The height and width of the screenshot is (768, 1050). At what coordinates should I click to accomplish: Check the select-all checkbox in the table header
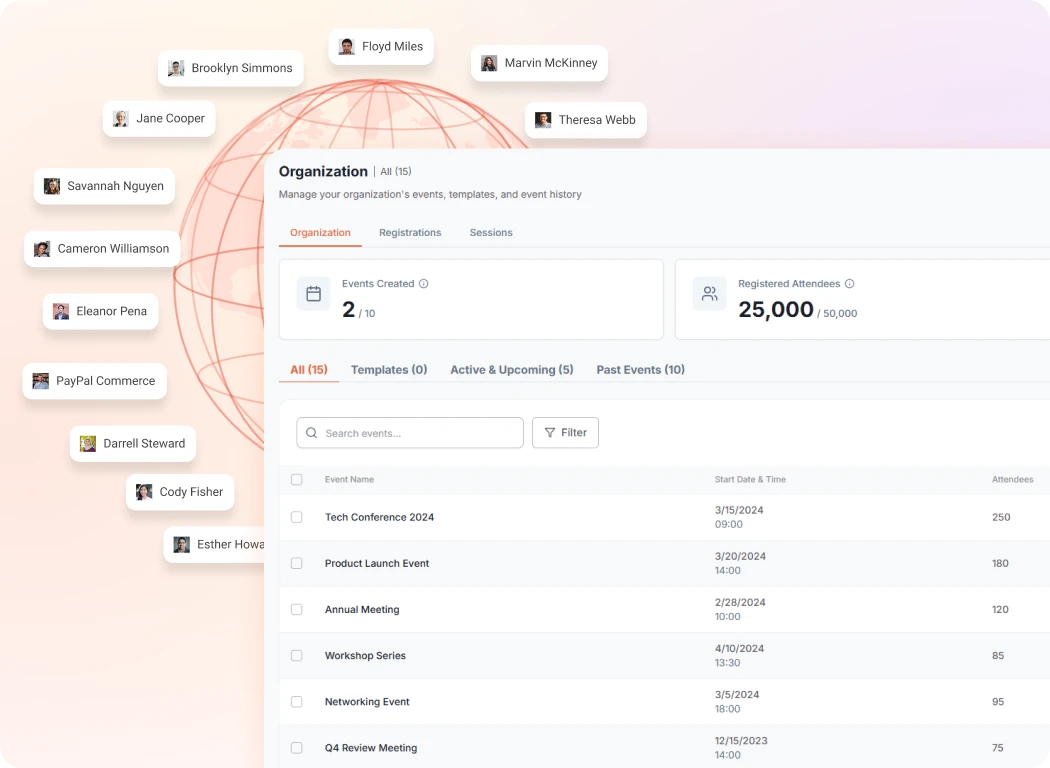297,479
